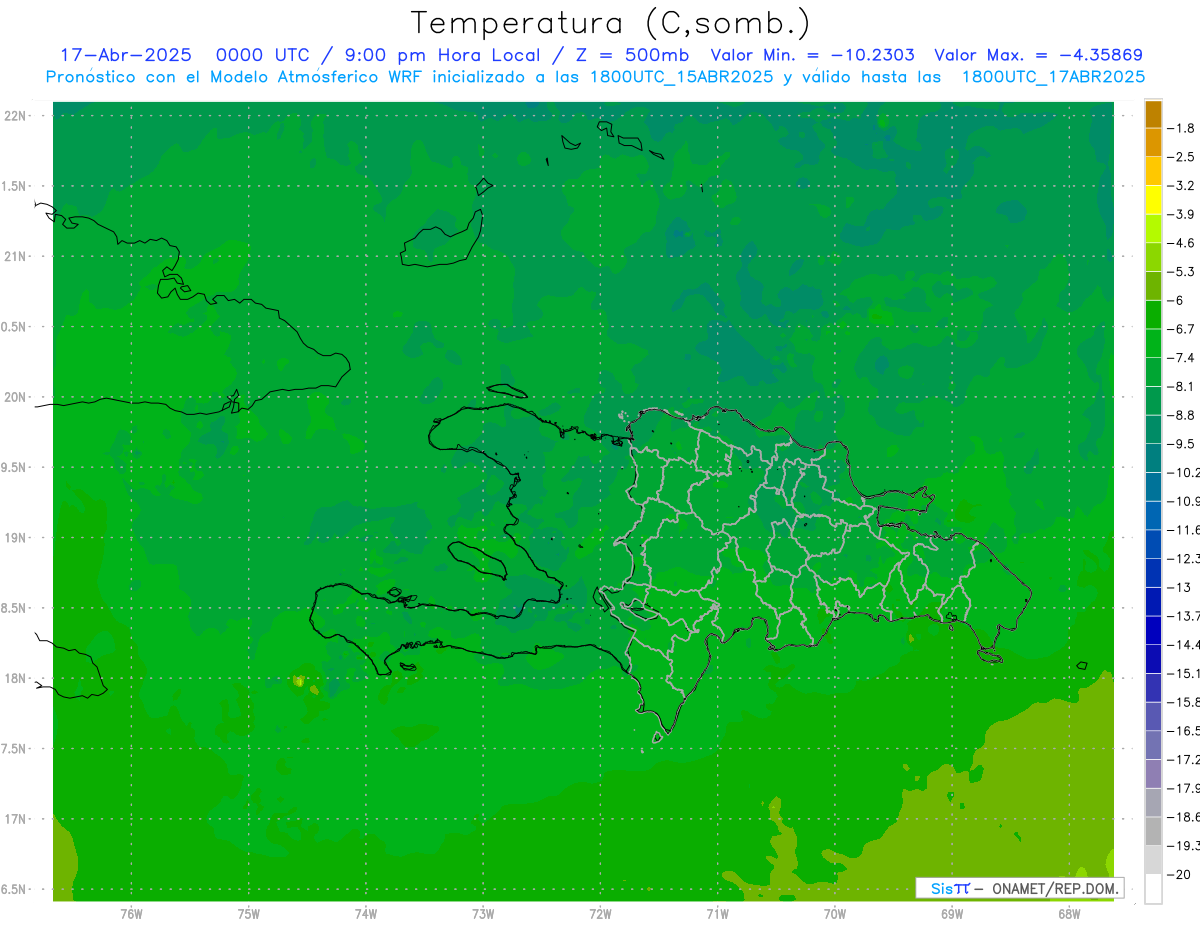
Task: Click the WRF model forecast description line
Action: 595,77
